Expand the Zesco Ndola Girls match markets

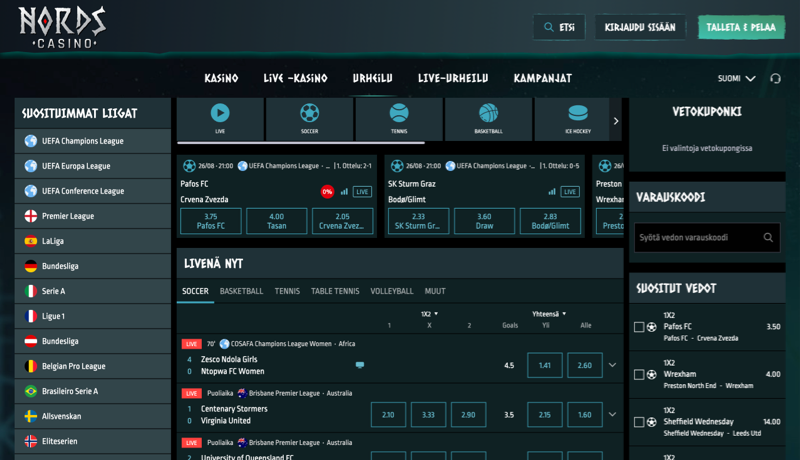coord(613,366)
